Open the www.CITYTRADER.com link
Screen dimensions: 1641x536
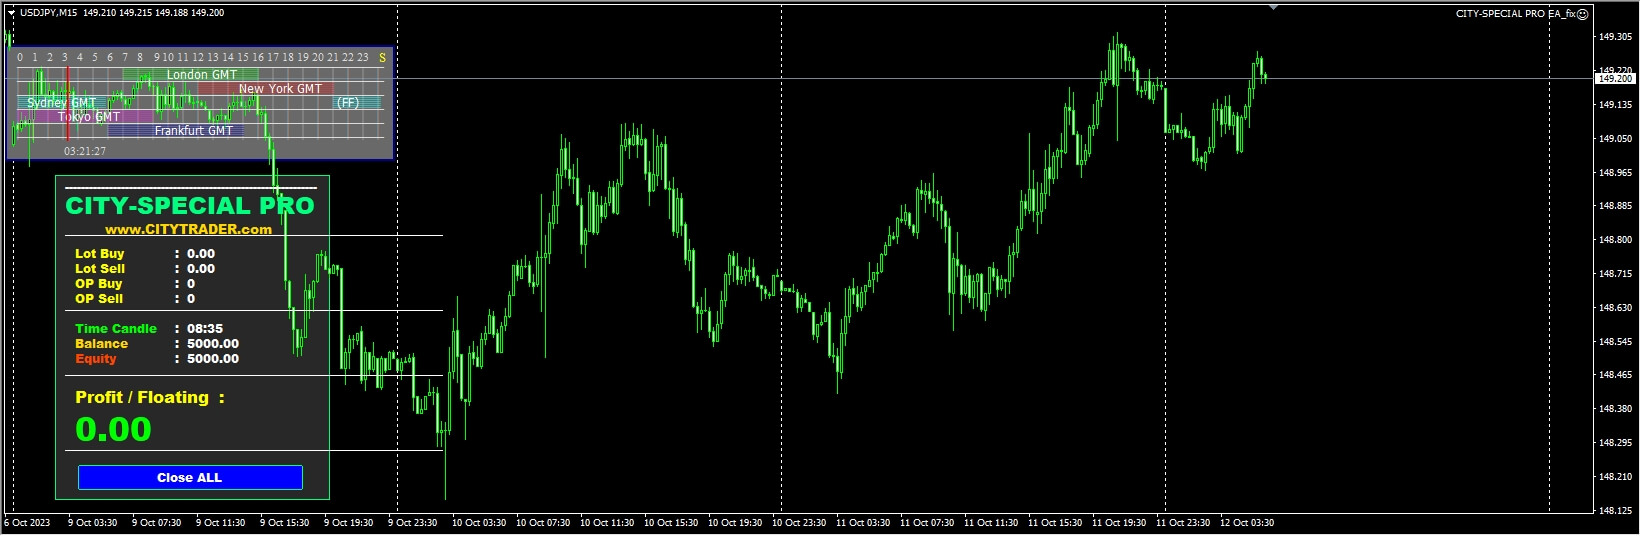(188, 229)
